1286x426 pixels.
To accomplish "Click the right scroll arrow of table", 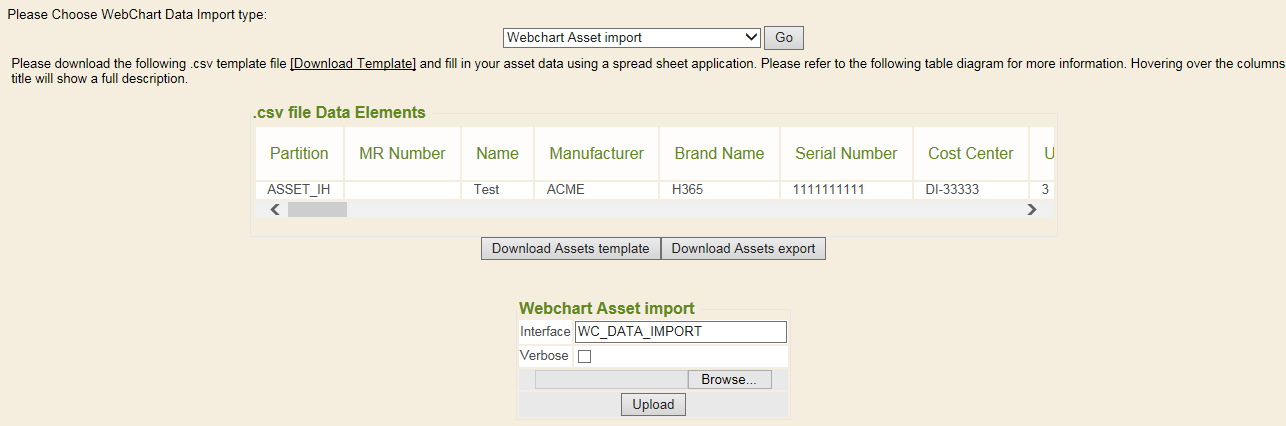I will pos(1031,210).
